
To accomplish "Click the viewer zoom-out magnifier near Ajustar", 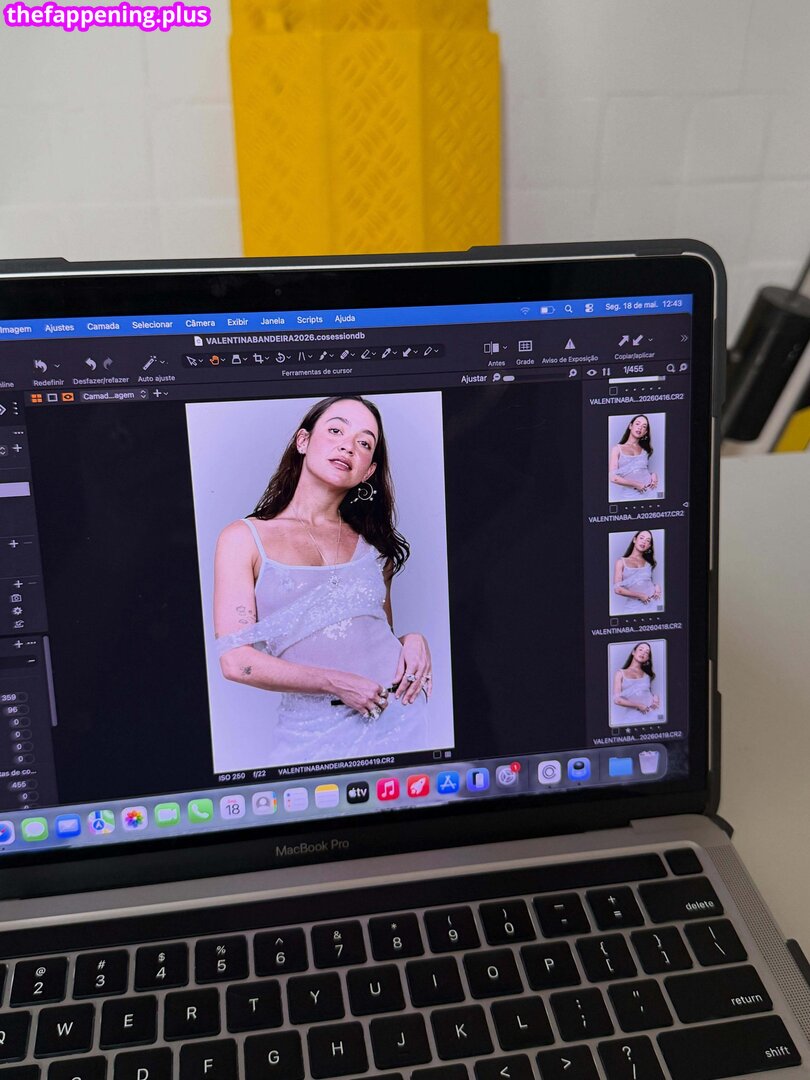I will click(496, 377).
